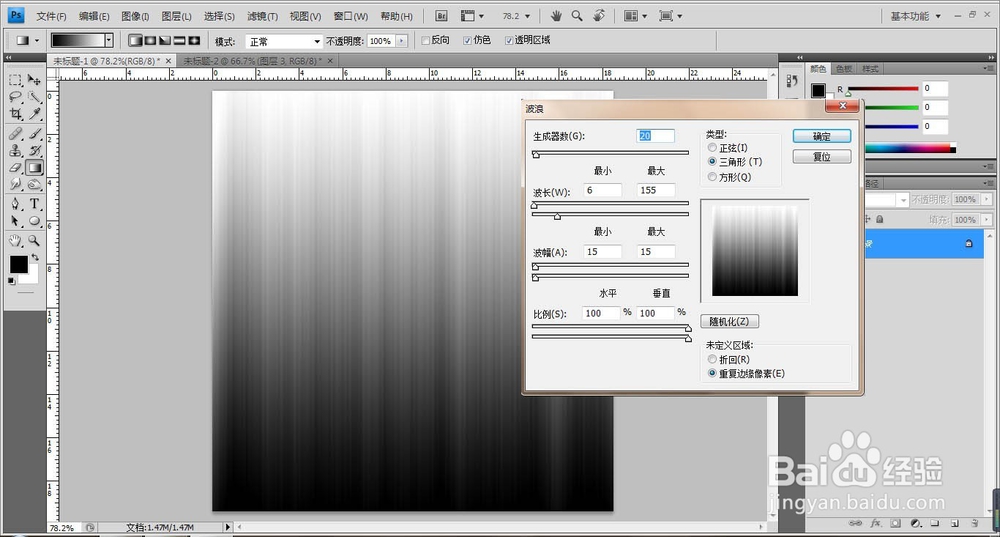Click the wave filter preview thumbnail
The width and height of the screenshot is (1000, 537).
tap(754, 251)
